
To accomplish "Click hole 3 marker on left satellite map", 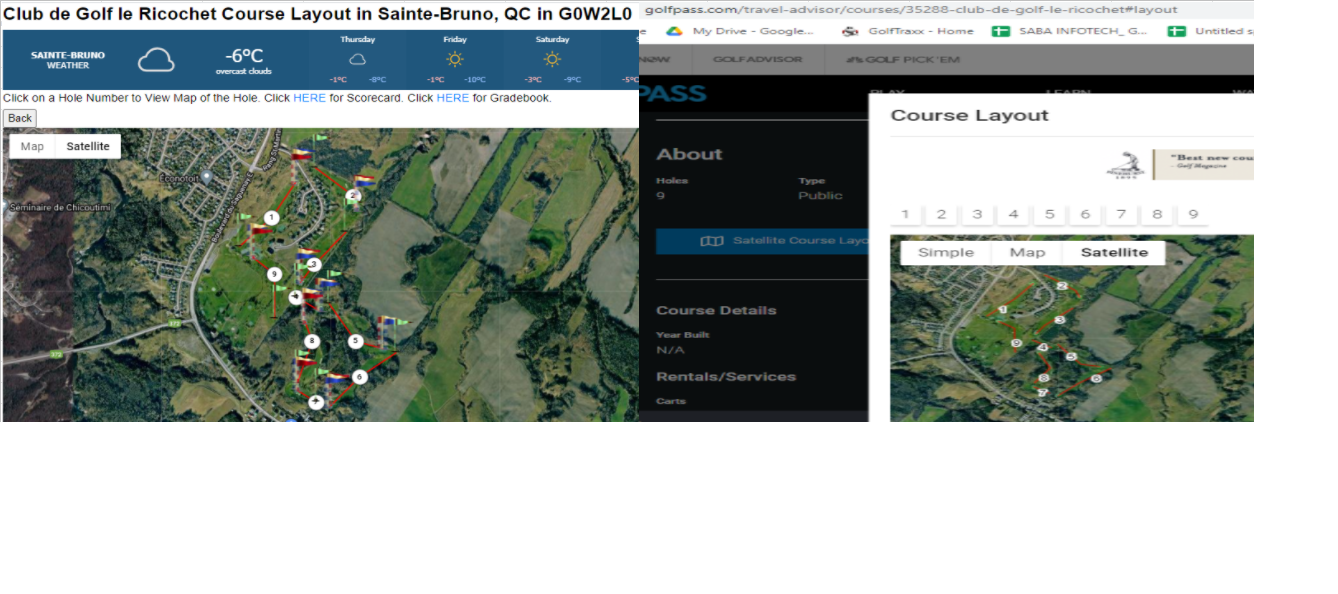I will pos(314,265).
